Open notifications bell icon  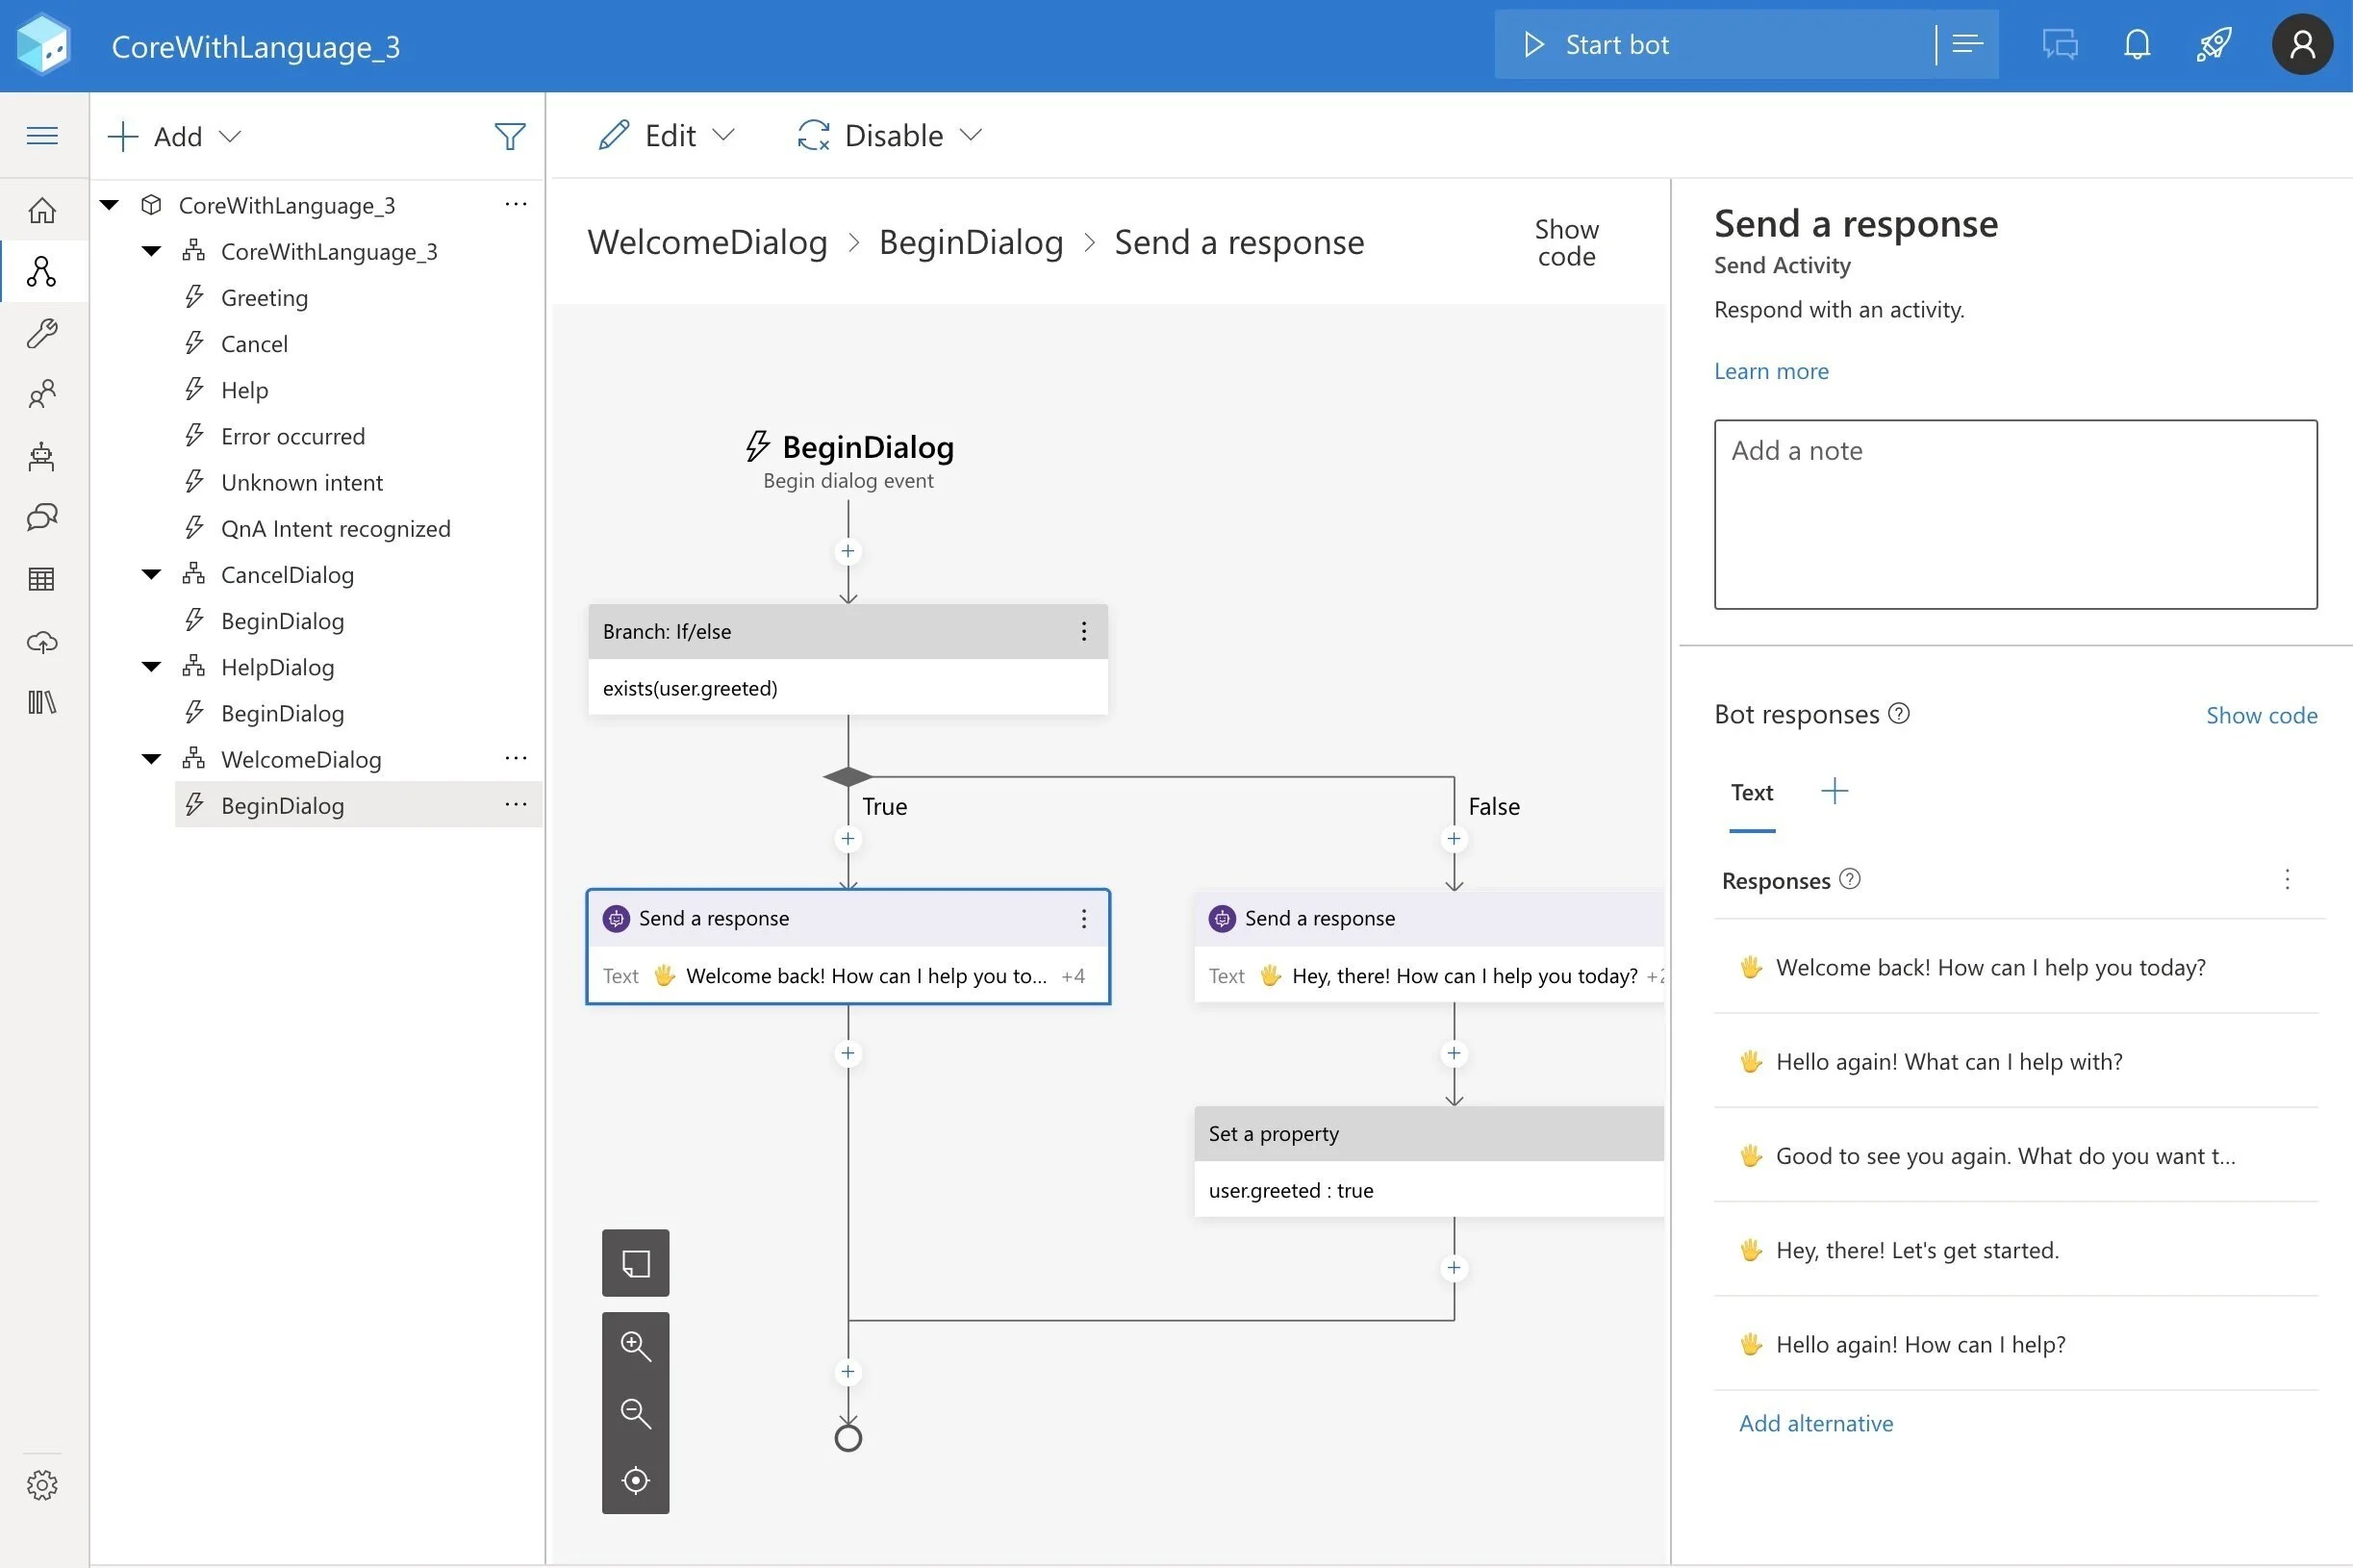click(x=2137, y=45)
